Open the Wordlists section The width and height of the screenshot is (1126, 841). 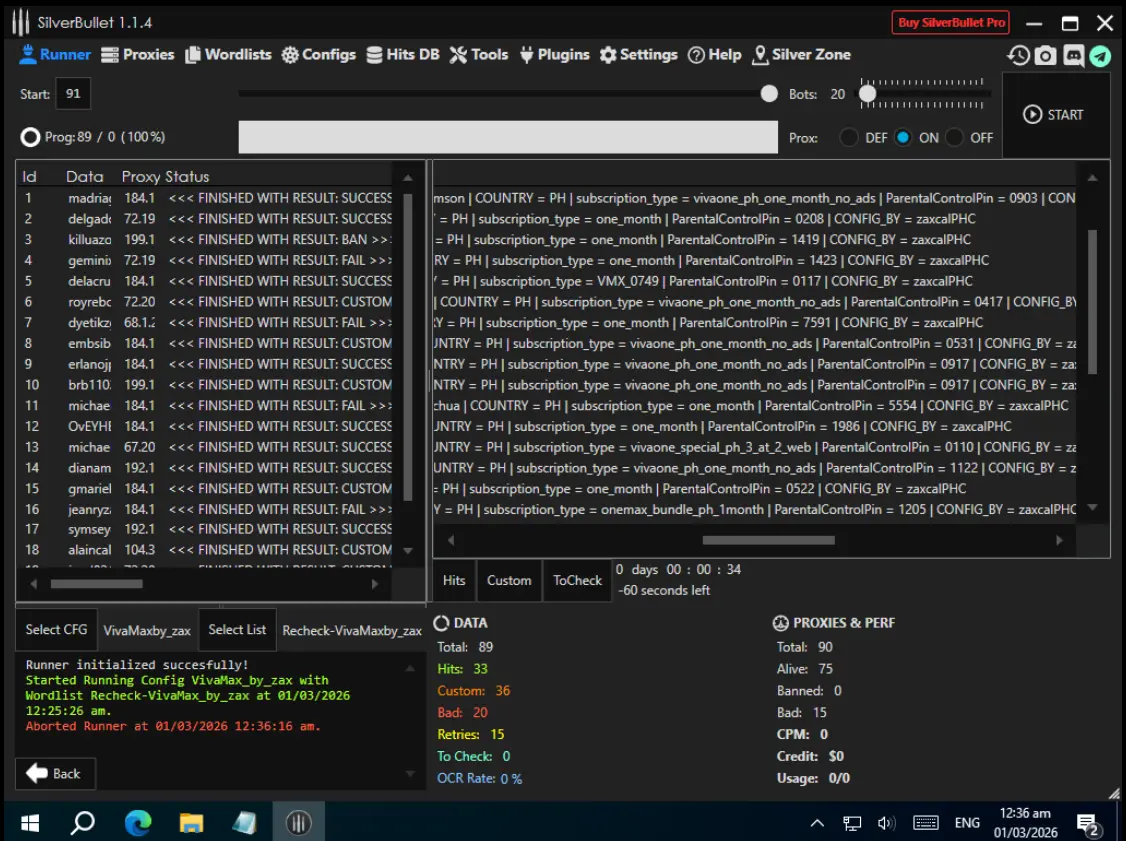pyautogui.click(x=228, y=55)
